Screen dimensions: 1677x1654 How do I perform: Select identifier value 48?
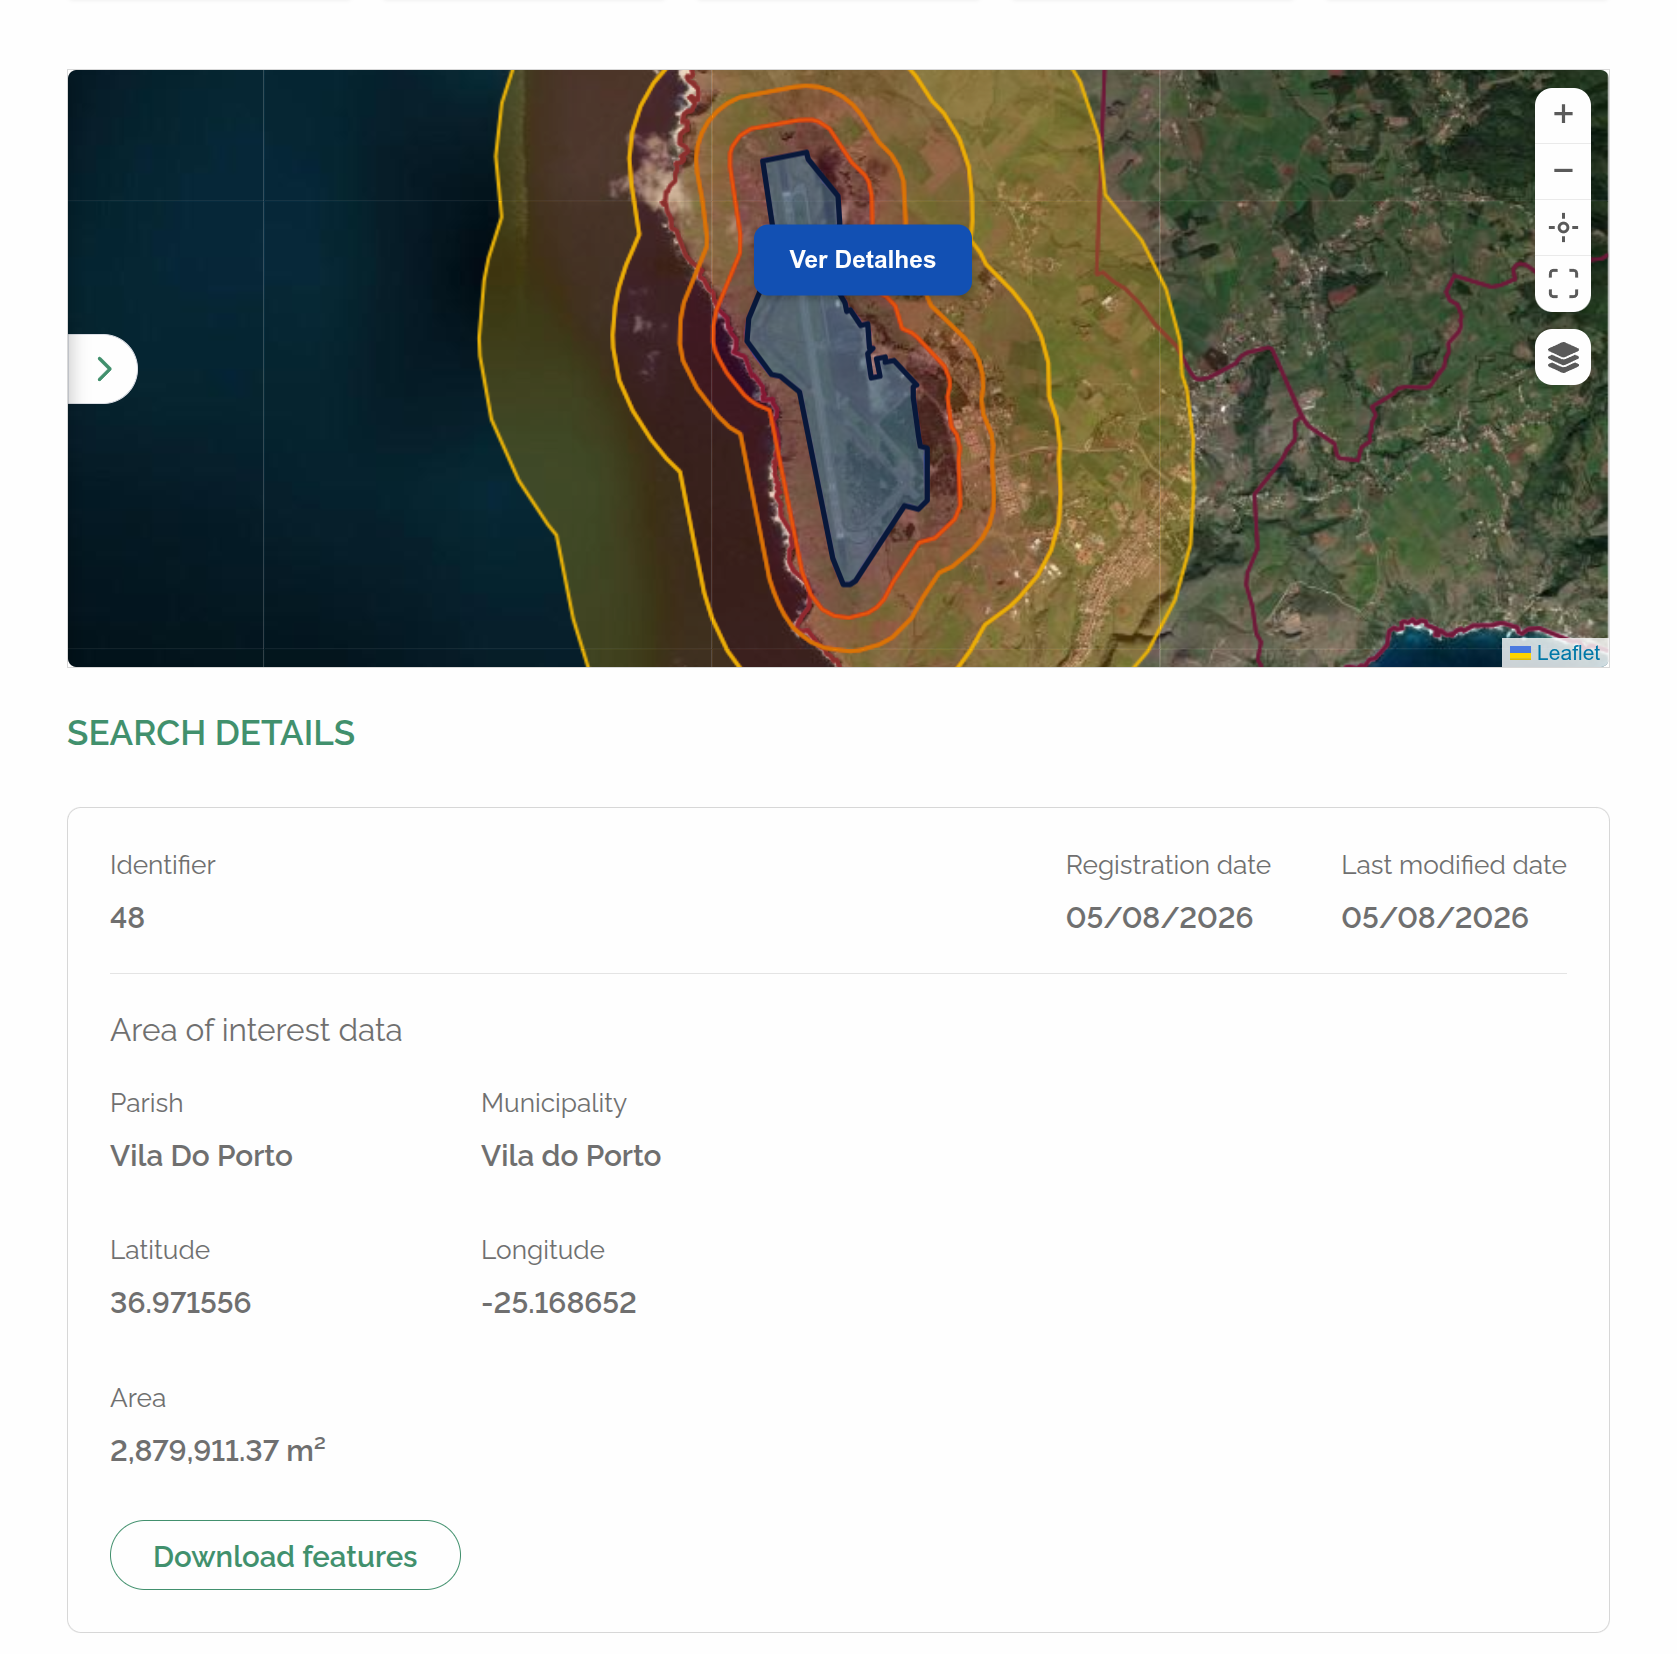[x=127, y=918]
